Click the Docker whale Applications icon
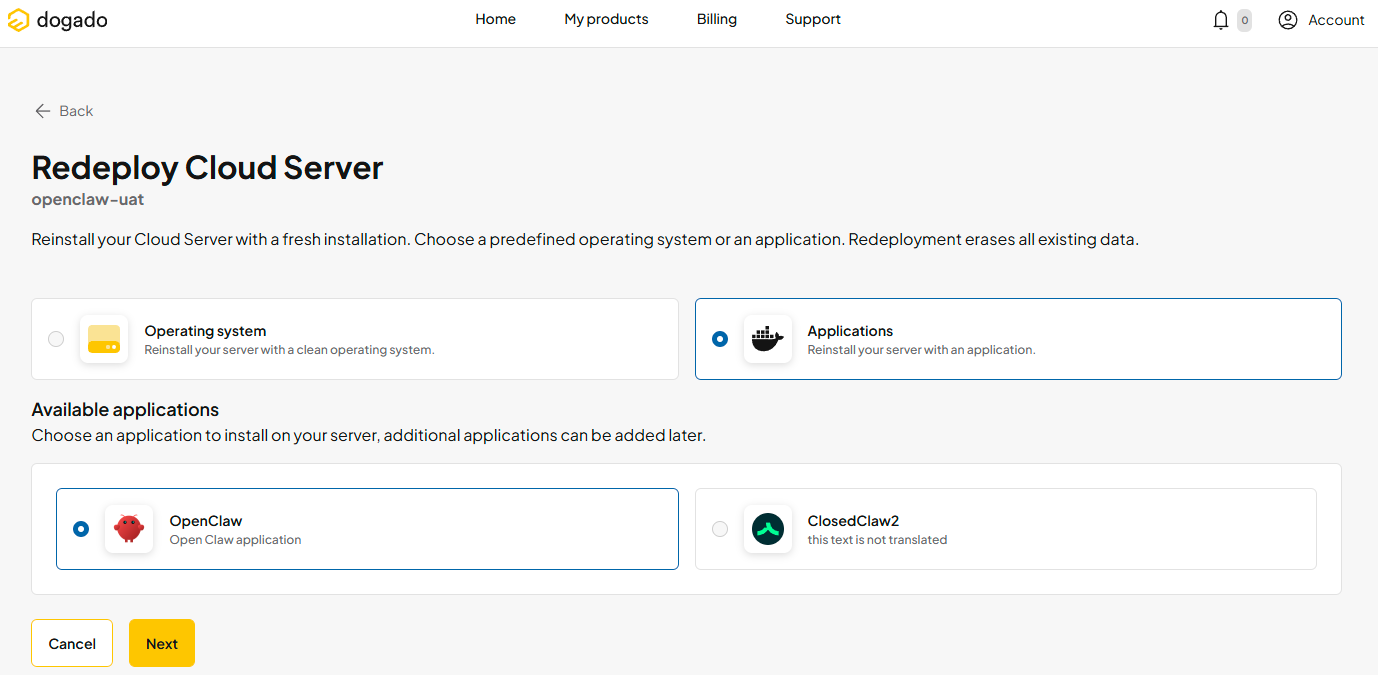Viewport: 1378px width, 675px height. click(x=768, y=339)
